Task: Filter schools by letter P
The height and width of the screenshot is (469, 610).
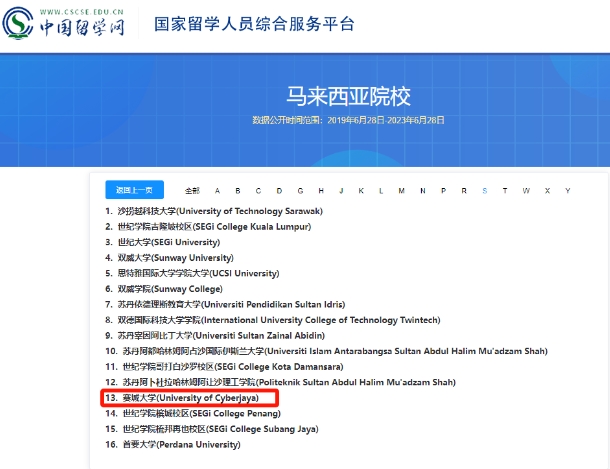Action: [443, 191]
